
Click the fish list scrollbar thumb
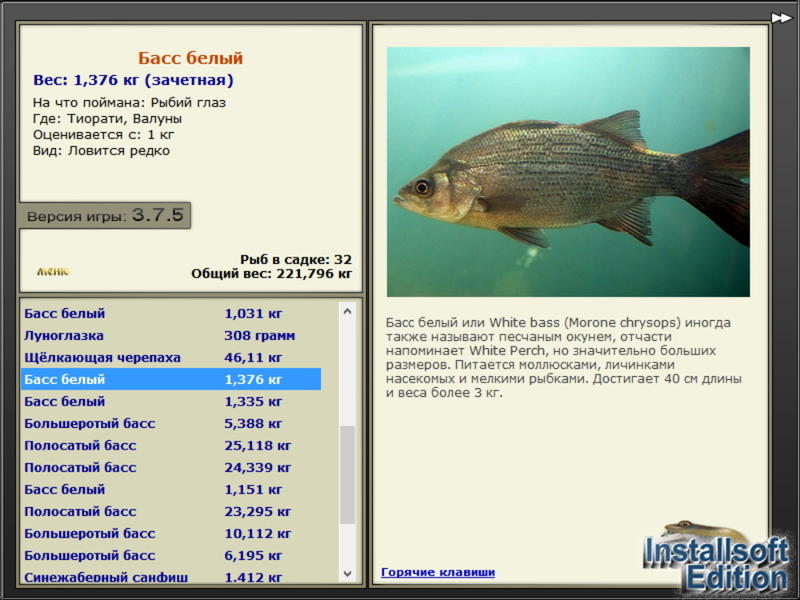click(347, 475)
